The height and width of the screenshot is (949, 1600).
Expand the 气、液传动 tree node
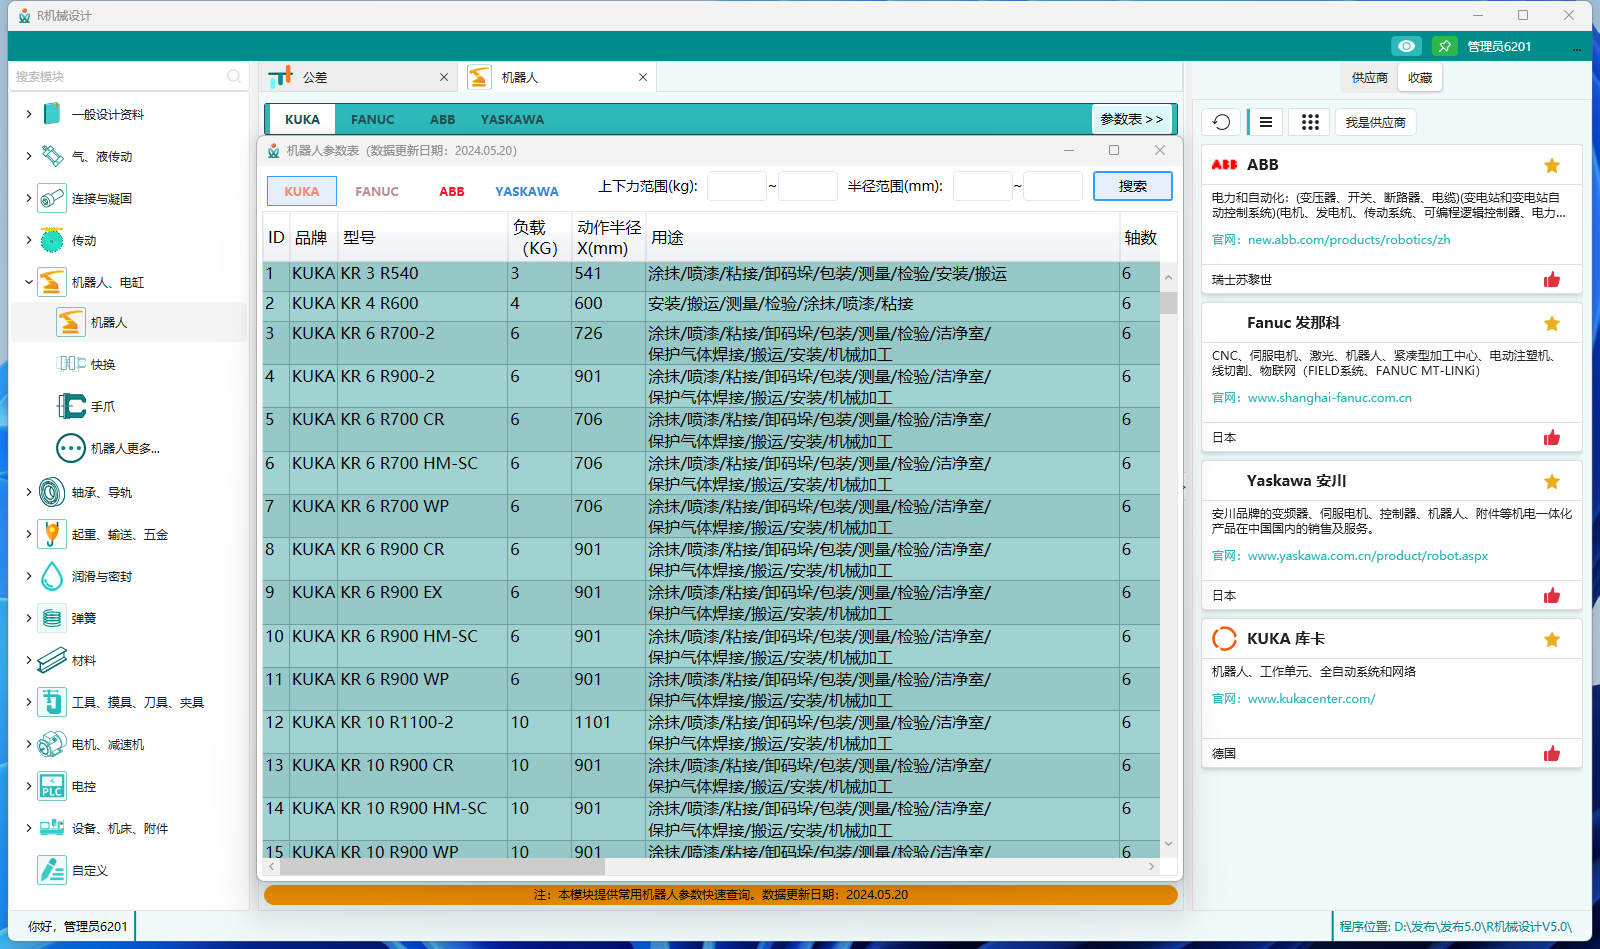(28, 156)
